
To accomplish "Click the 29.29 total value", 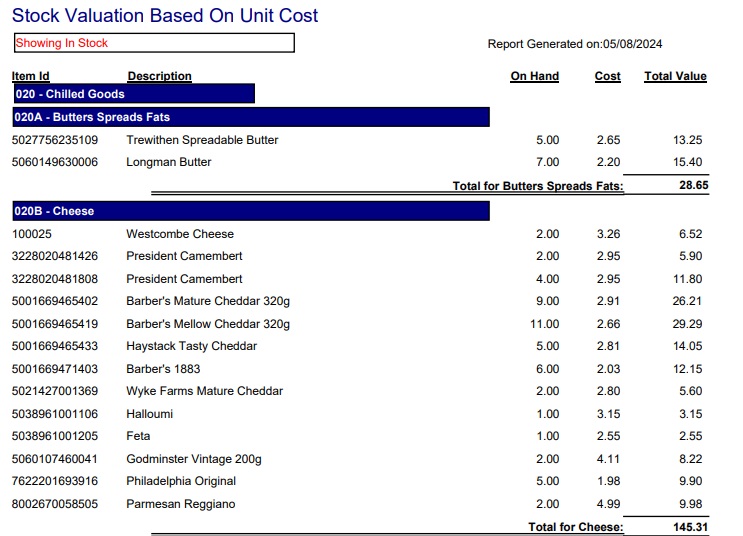I will (x=687, y=324).
